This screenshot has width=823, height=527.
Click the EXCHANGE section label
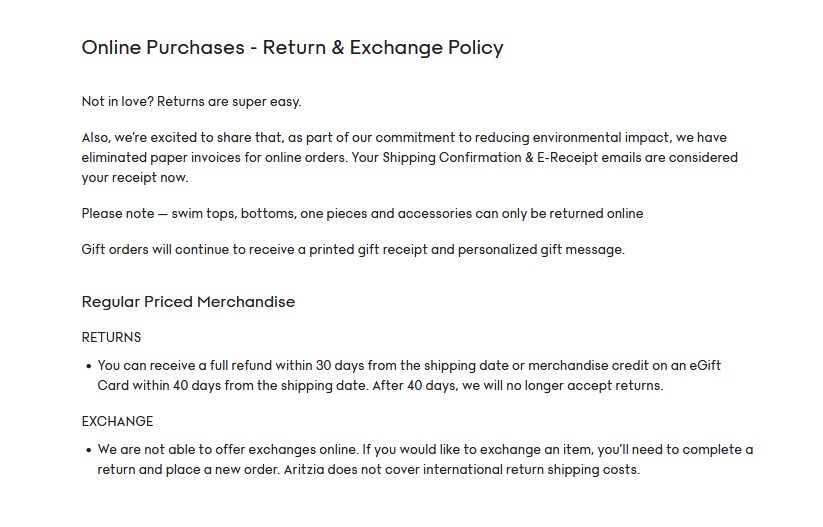coord(117,421)
